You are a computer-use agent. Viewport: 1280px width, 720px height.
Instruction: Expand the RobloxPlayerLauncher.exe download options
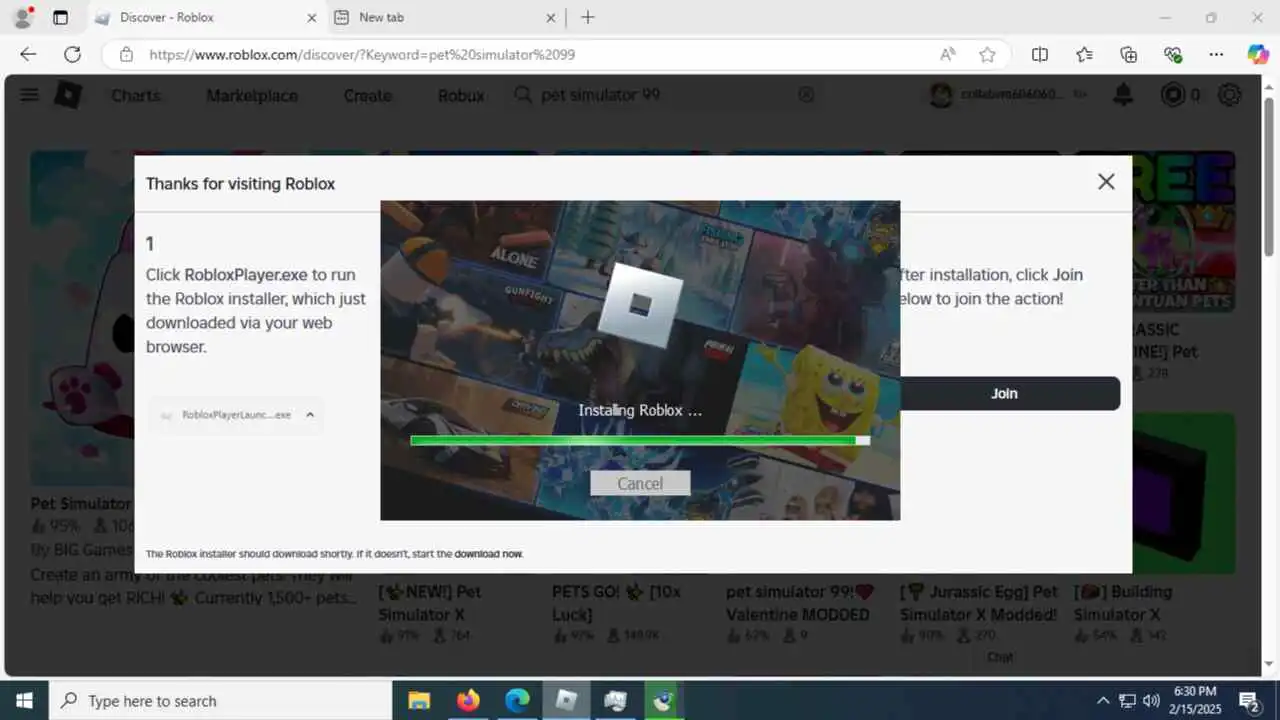310,414
